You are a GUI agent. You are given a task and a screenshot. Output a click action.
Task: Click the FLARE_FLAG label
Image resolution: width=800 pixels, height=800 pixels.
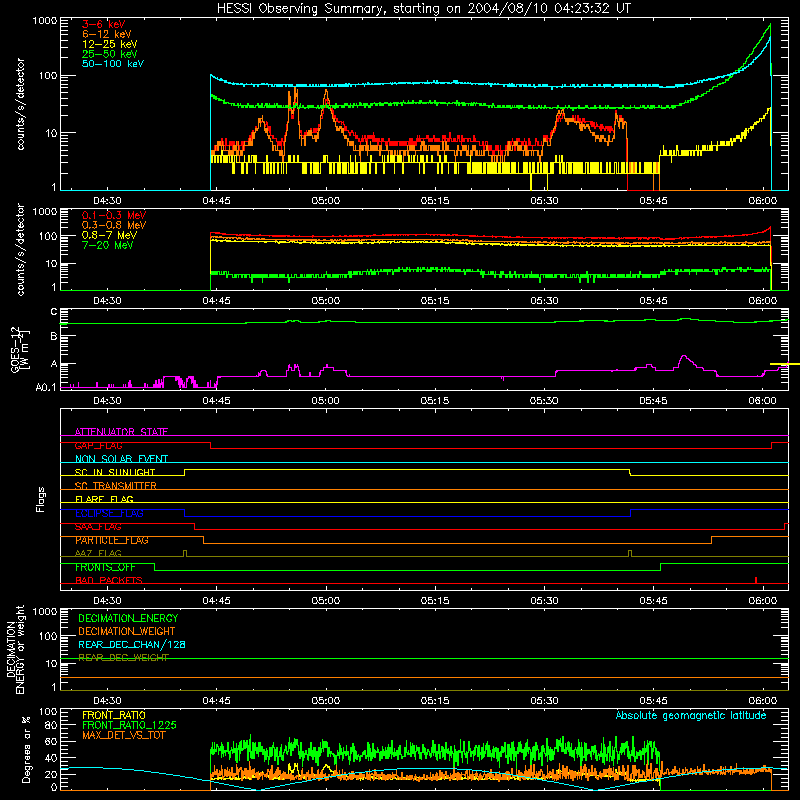(x=104, y=499)
